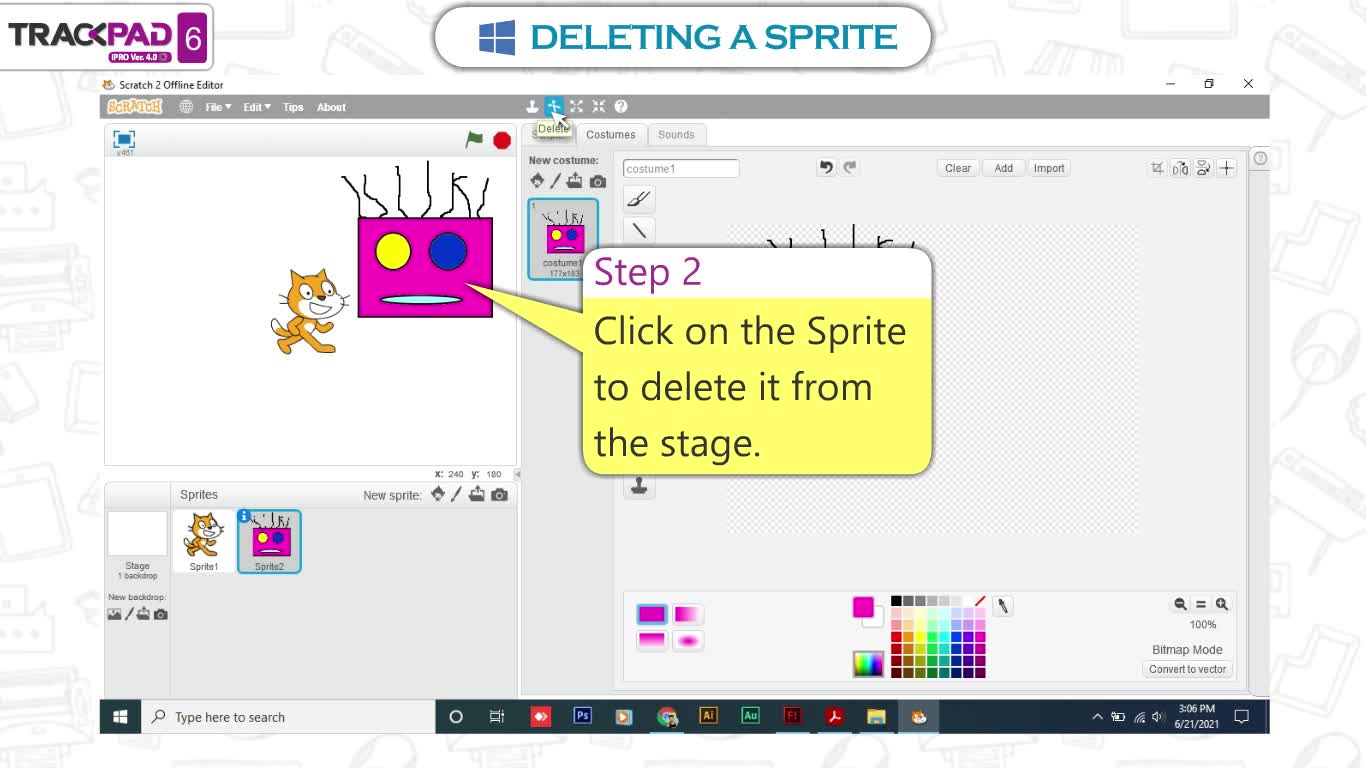The height and width of the screenshot is (768, 1366).
Task: Choose the horizontal gradient fill style
Action: tap(688, 614)
